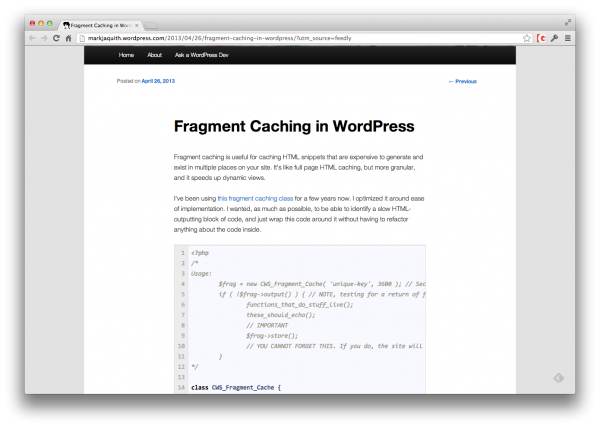Follow the April 26, 2013 date link

click(158, 81)
